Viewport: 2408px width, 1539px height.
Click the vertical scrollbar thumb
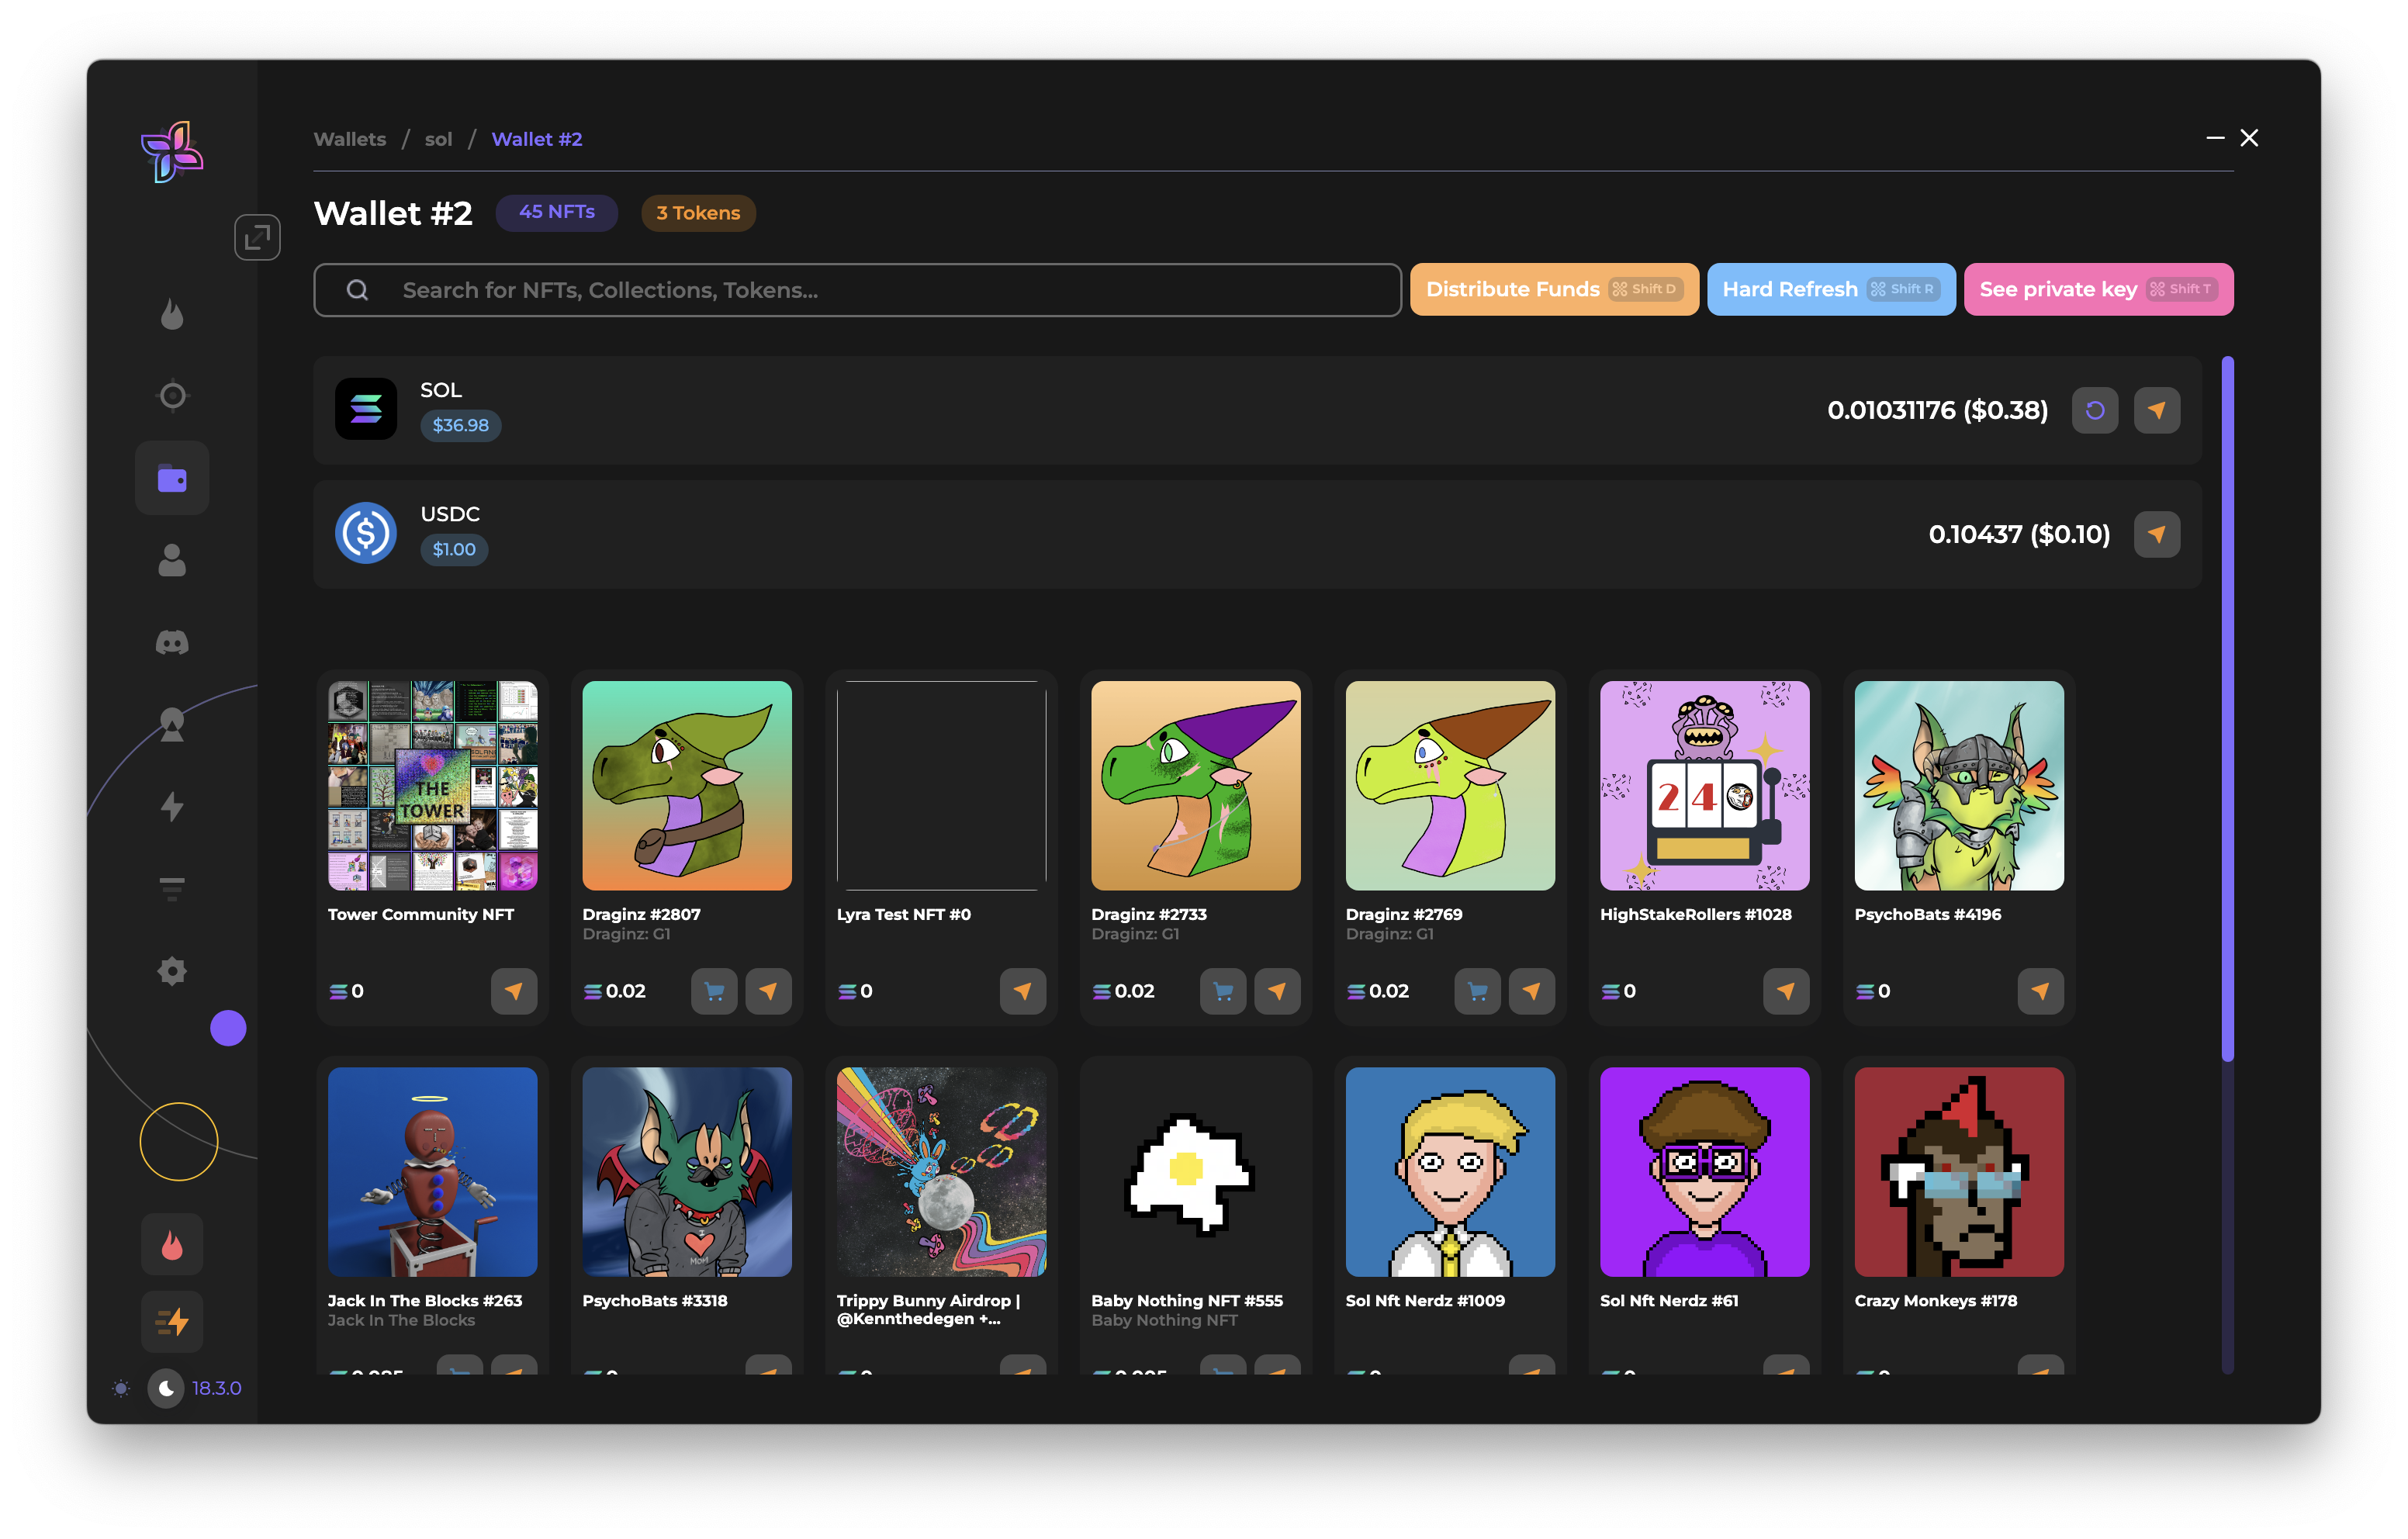tap(2227, 708)
